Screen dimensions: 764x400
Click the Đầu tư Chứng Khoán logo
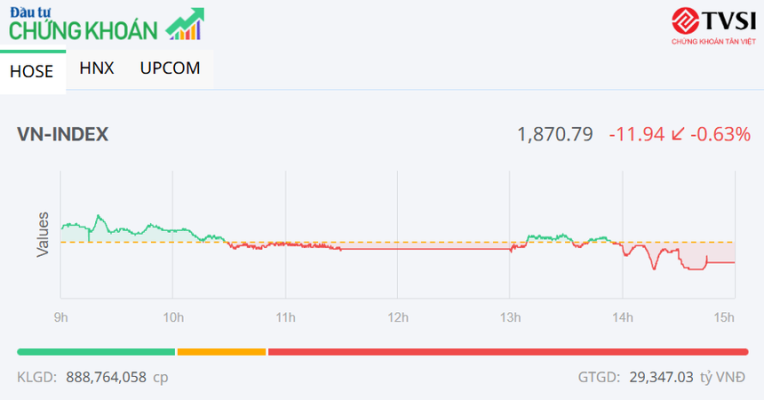click(x=83, y=24)
